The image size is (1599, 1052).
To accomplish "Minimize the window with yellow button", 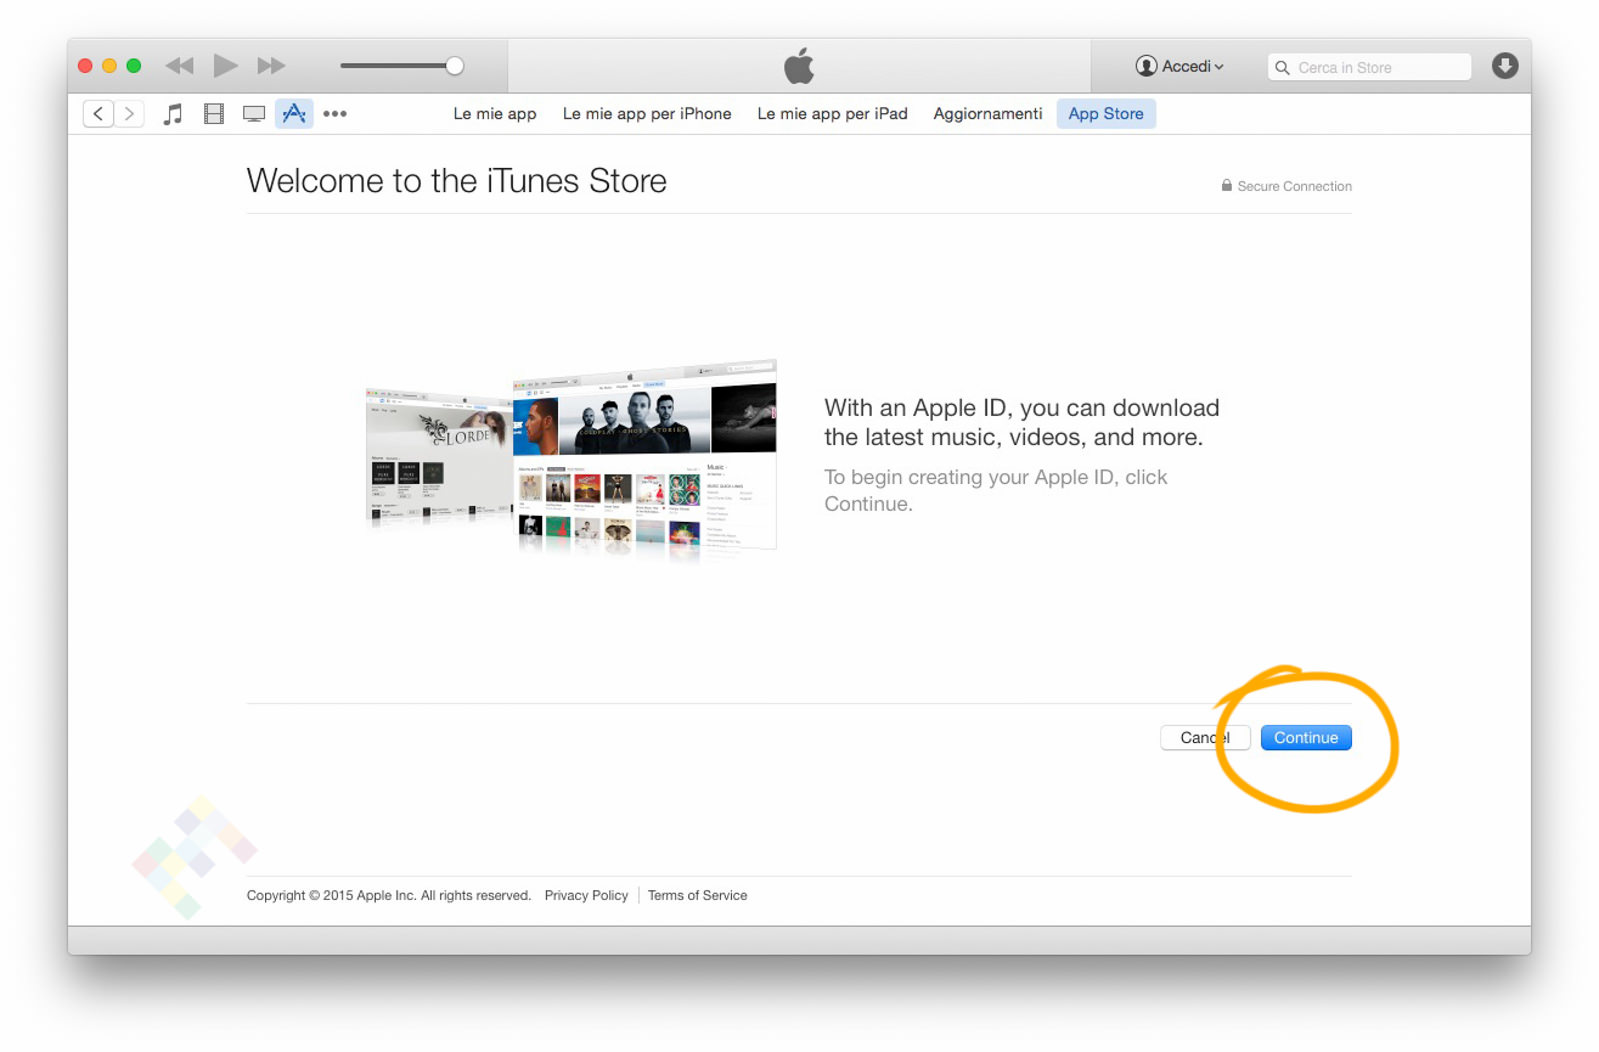I will click(110, 66).
